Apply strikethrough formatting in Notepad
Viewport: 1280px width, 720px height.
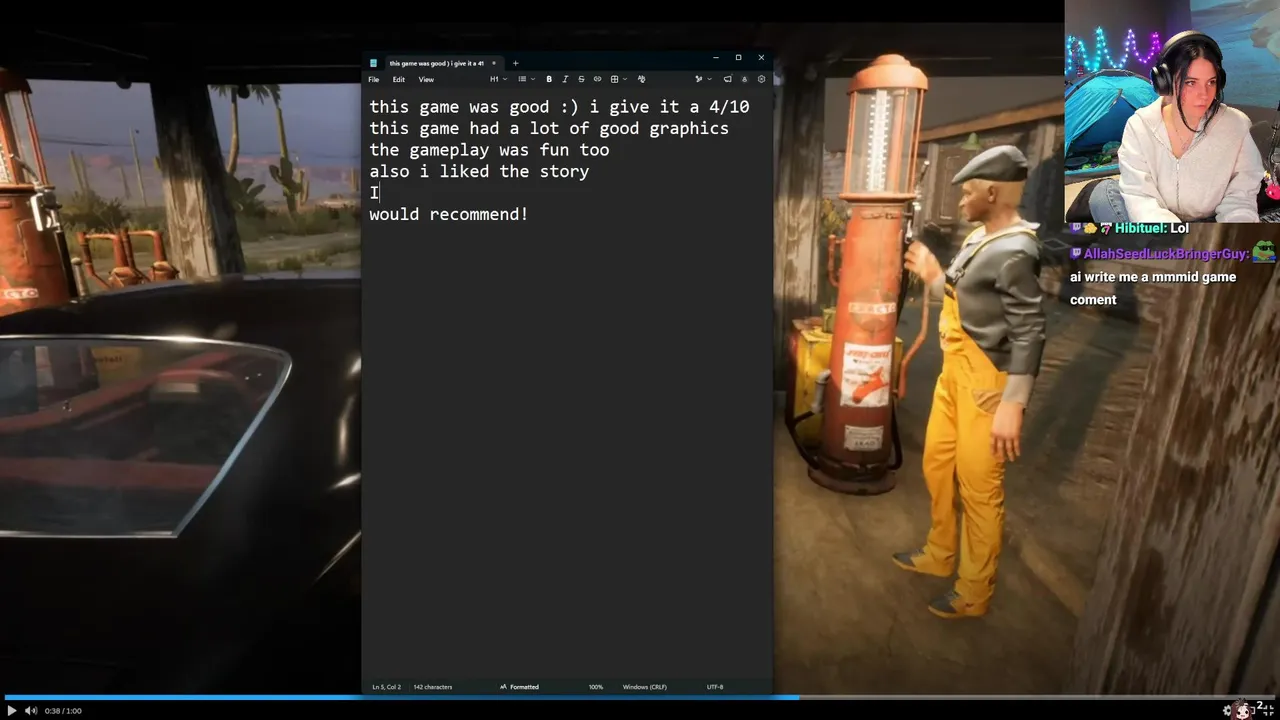(581, 79)
